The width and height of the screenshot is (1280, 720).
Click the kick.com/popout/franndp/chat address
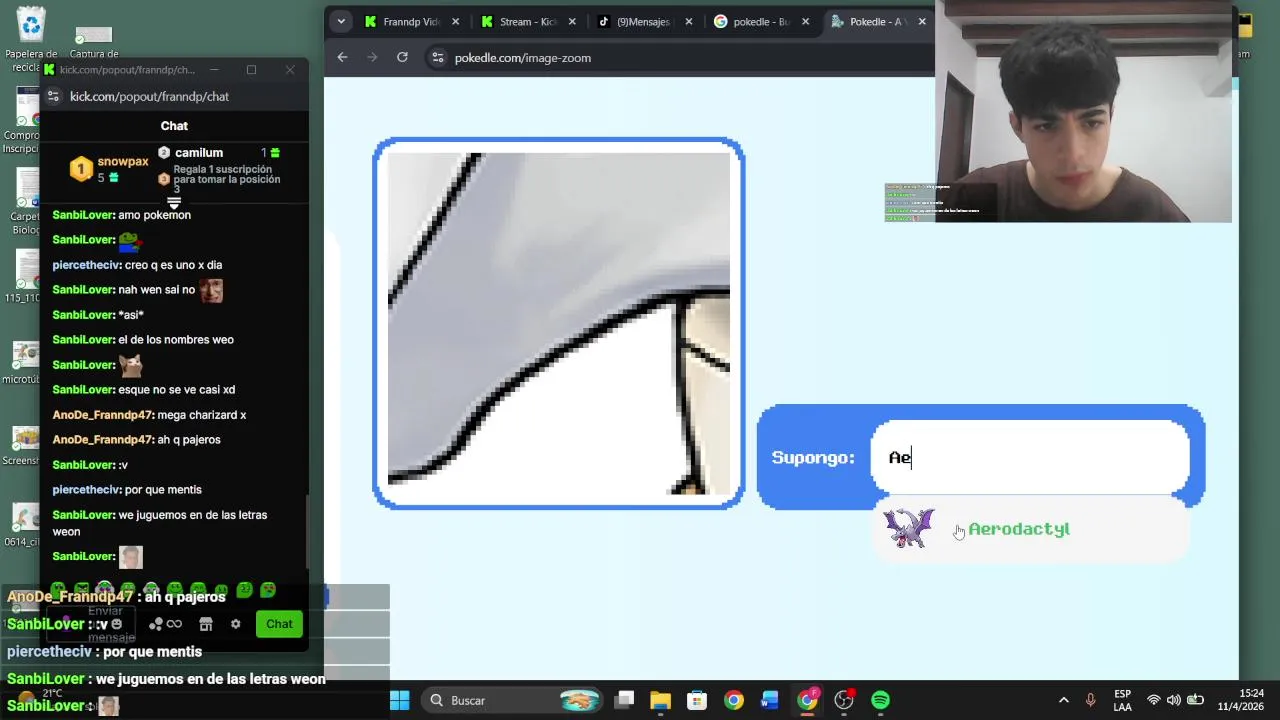tap(150, 96)
